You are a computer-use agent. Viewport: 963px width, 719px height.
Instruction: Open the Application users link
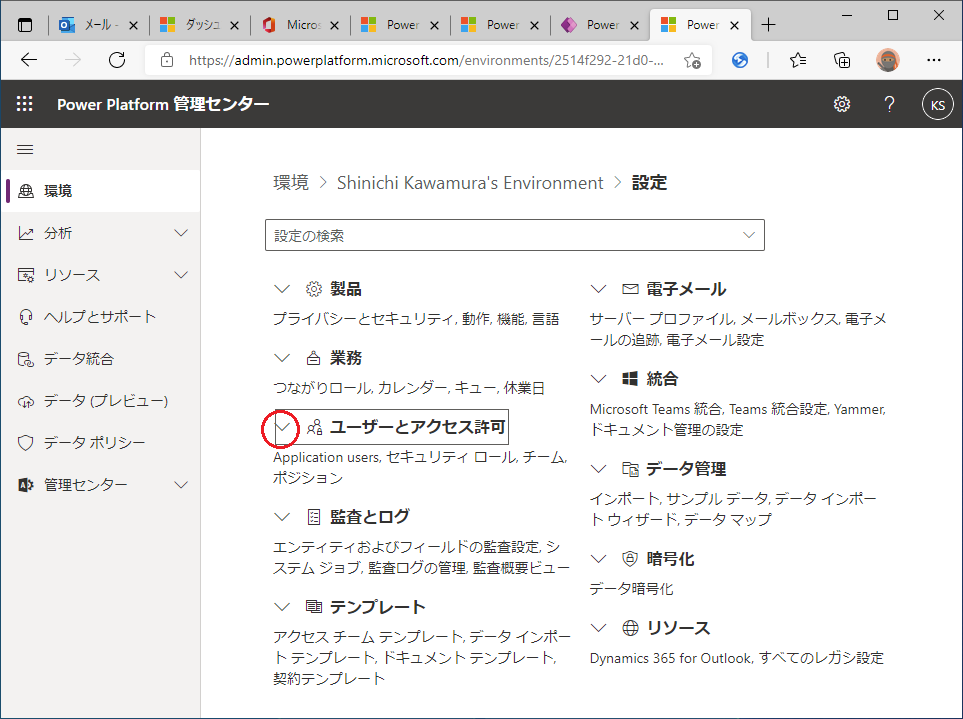click(327, 457)
